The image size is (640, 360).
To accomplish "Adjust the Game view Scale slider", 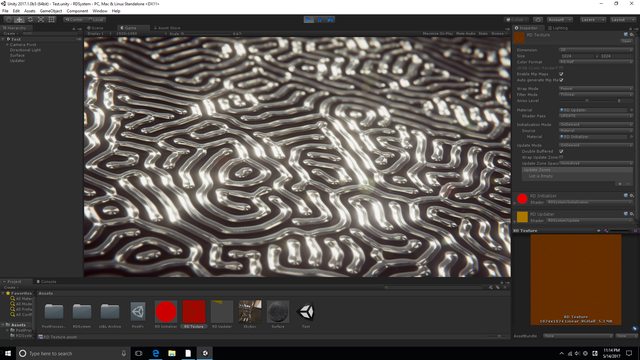I will [207, 34].
